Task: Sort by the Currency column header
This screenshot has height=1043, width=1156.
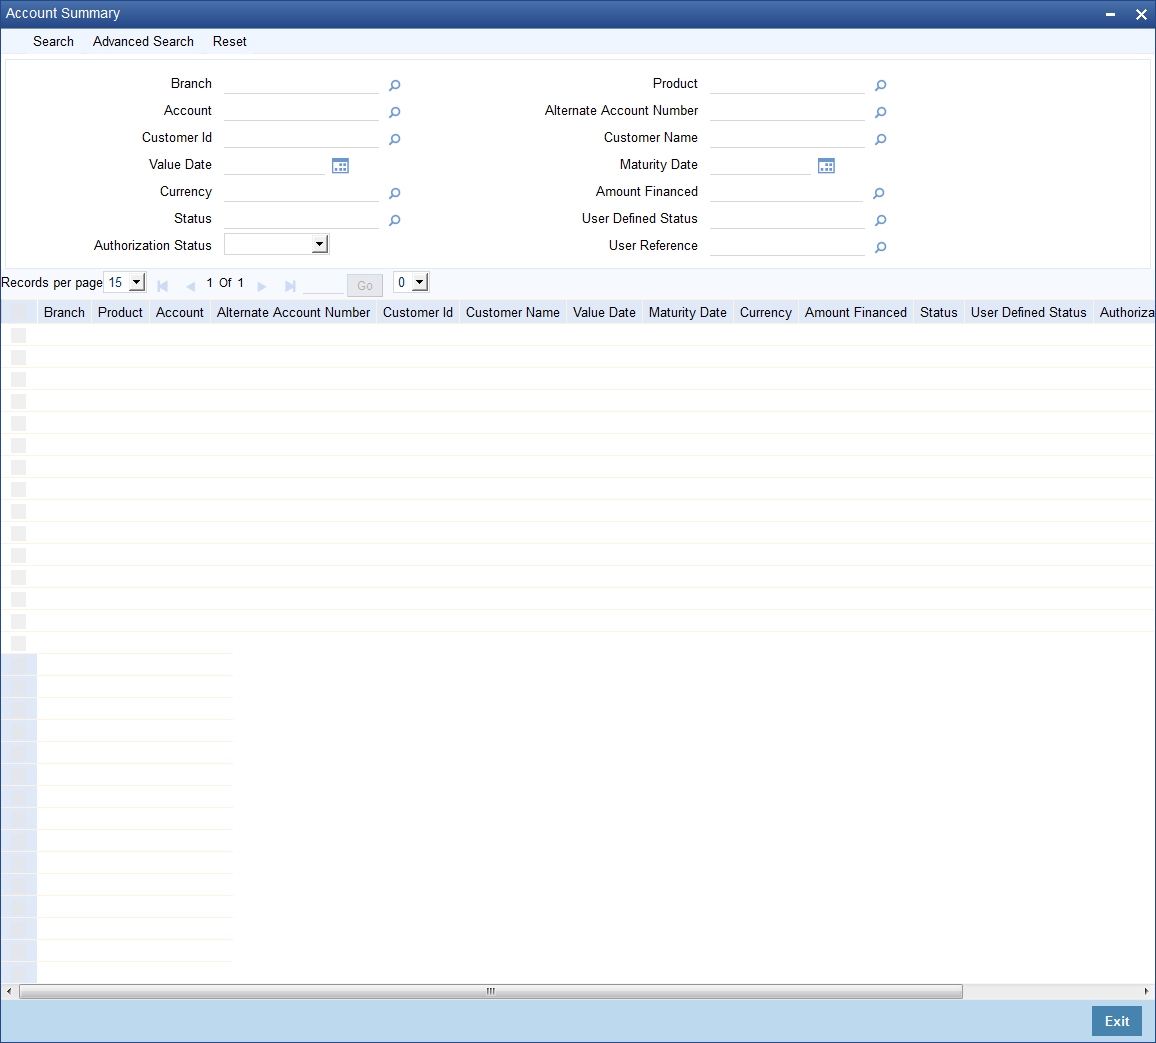Action: pyautogui.click(x=765, y=313)
